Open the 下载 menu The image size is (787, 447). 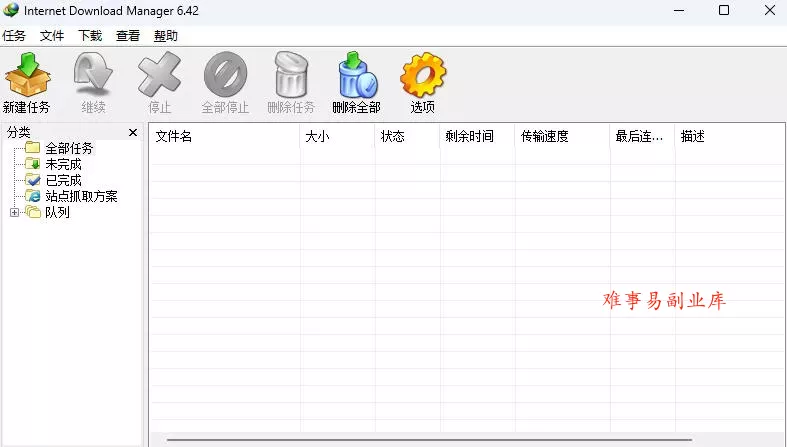[x=90, y=36]
